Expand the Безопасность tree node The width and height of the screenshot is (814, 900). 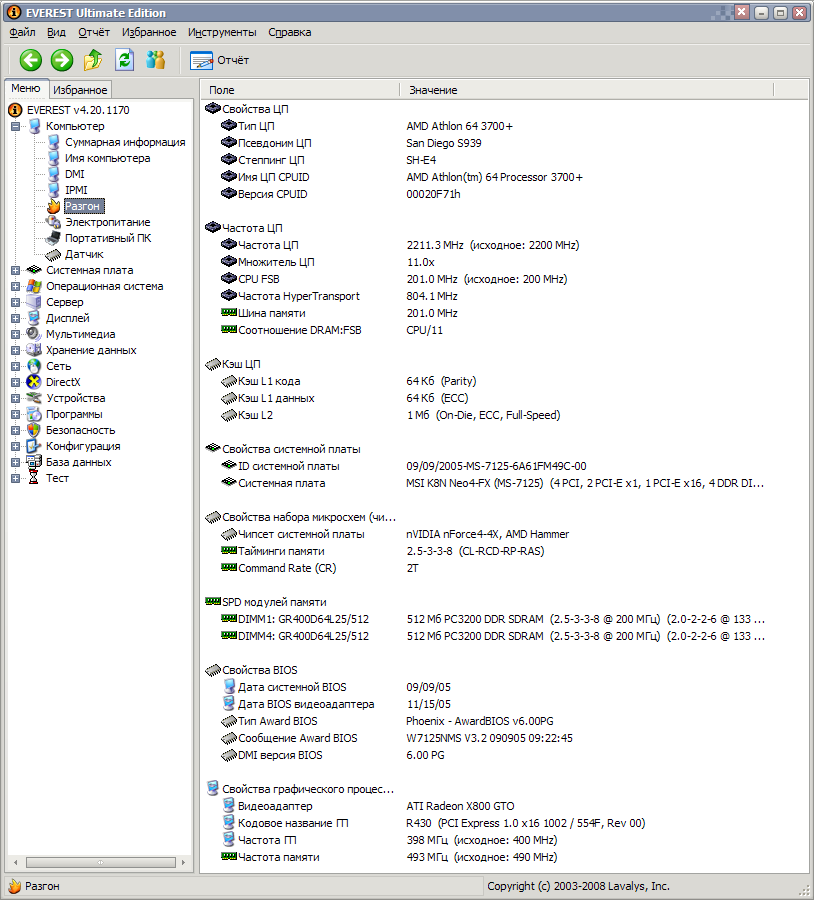[15, 430]
